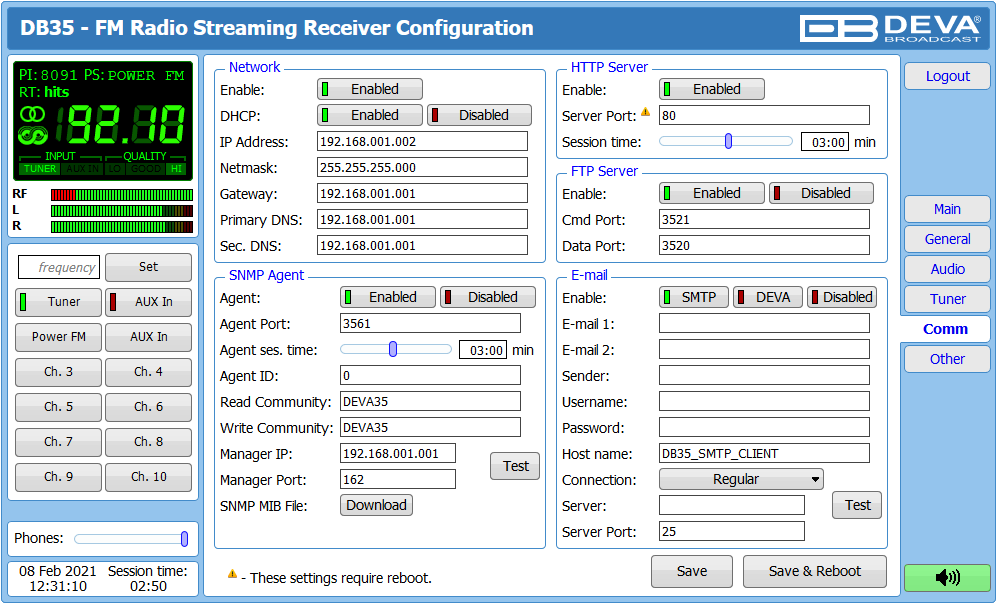Select preset Ch. 9
Screen dimensions: 997x604
pyautogui.click(x=58, y=477)
